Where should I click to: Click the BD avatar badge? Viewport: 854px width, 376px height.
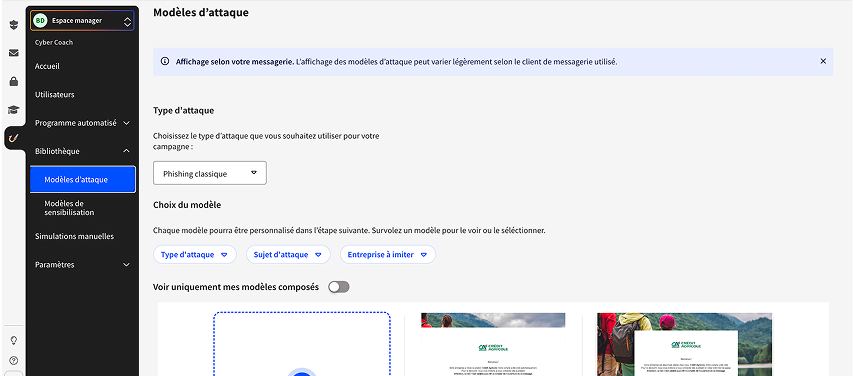[x=40, y=21]
